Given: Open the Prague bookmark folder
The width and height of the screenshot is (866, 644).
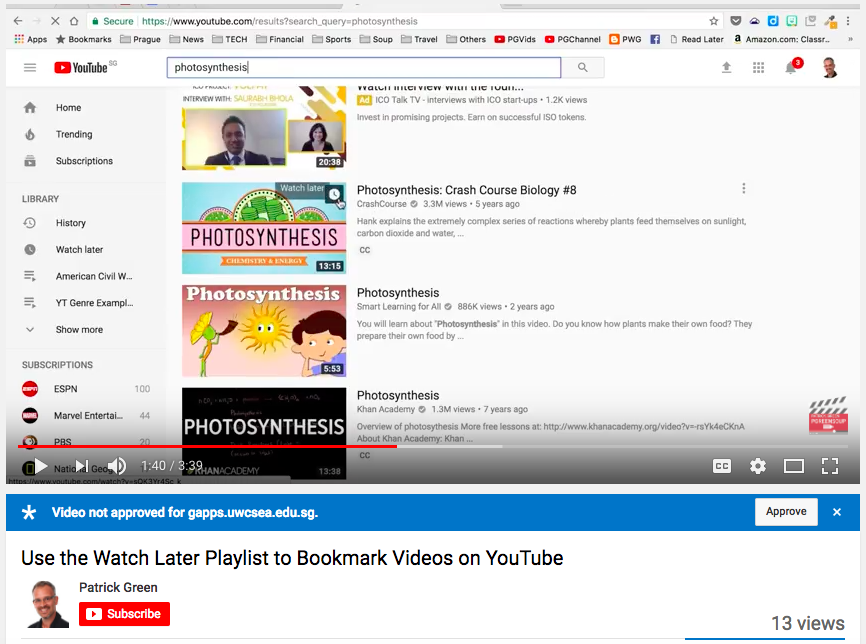Looking at the screenshot, I should [140, 39].
